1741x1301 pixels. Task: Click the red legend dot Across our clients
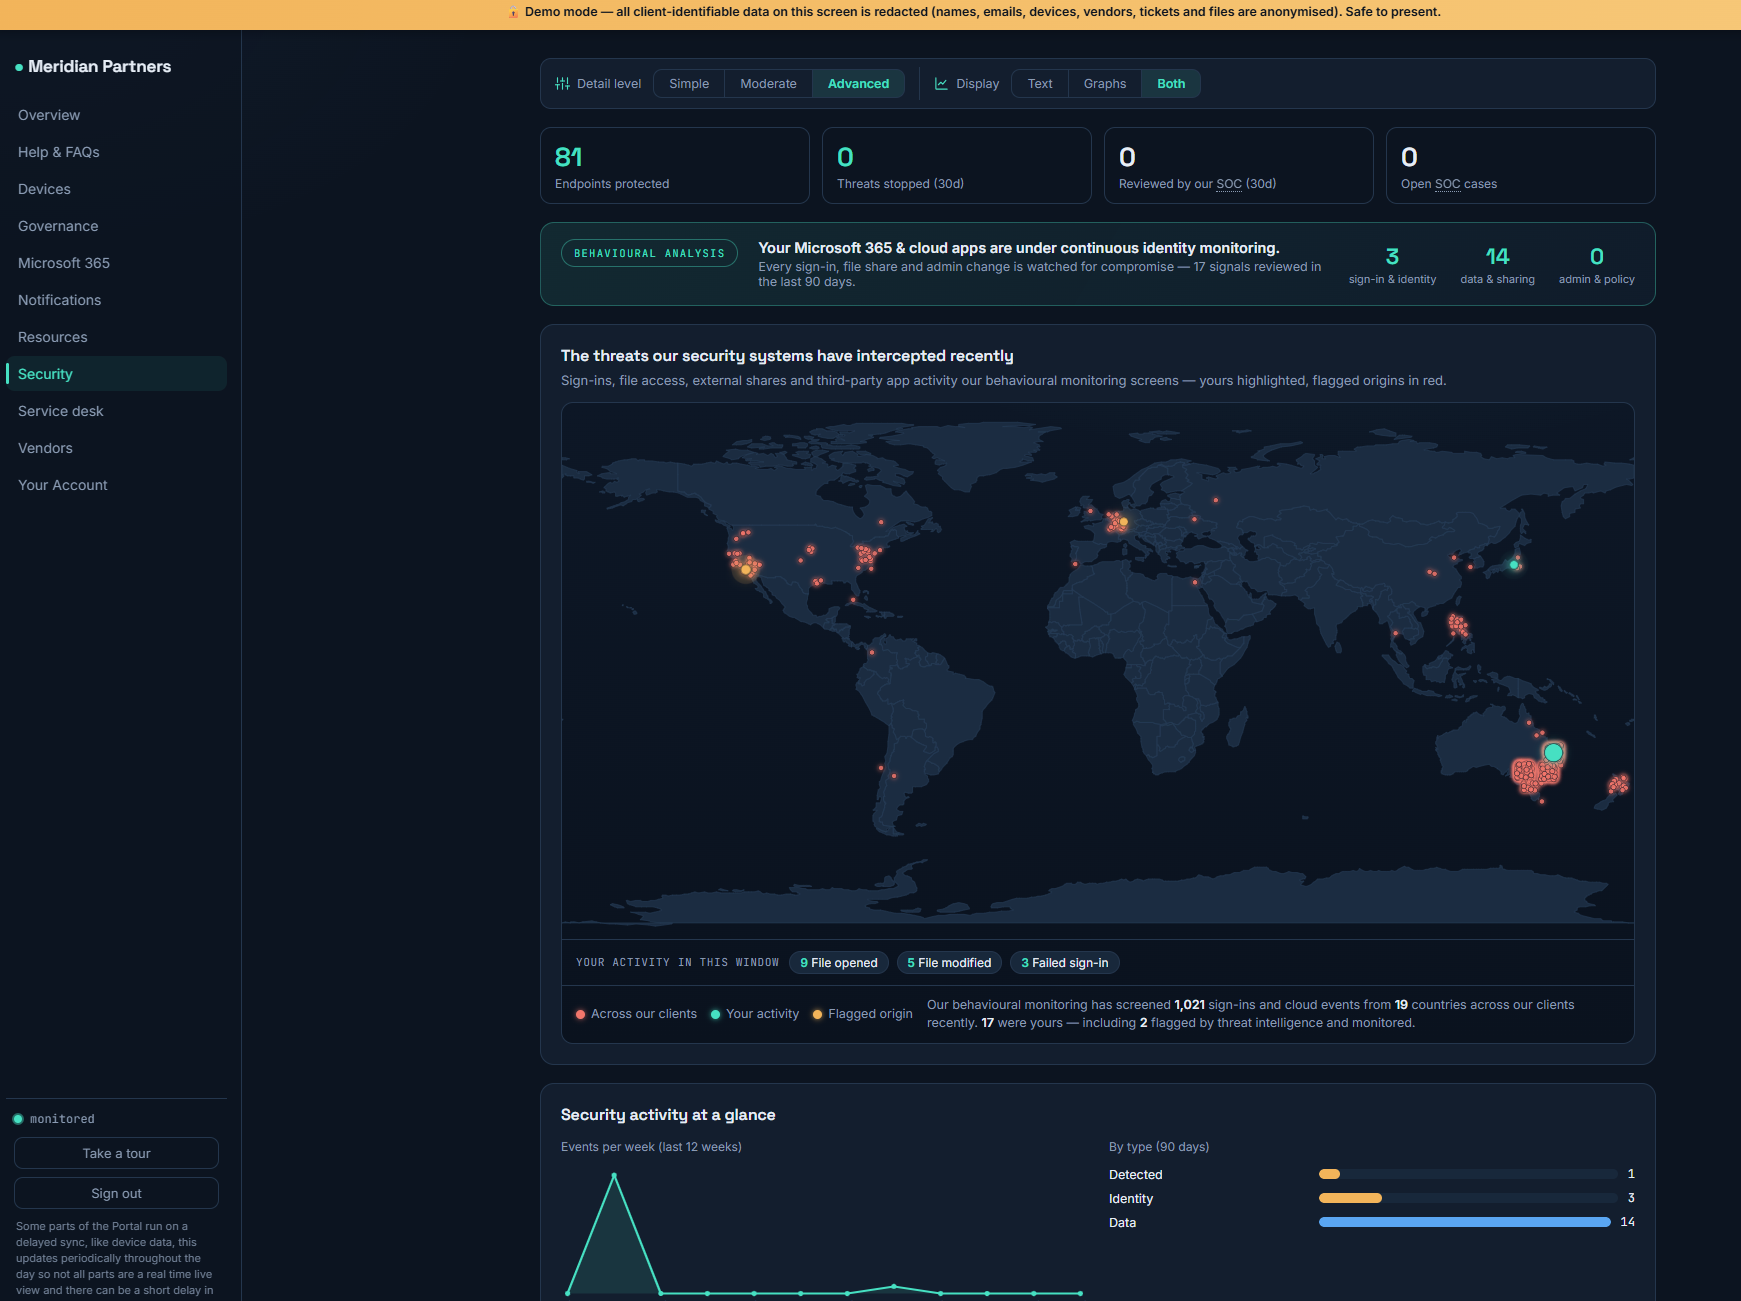(x=580, y=1014)
